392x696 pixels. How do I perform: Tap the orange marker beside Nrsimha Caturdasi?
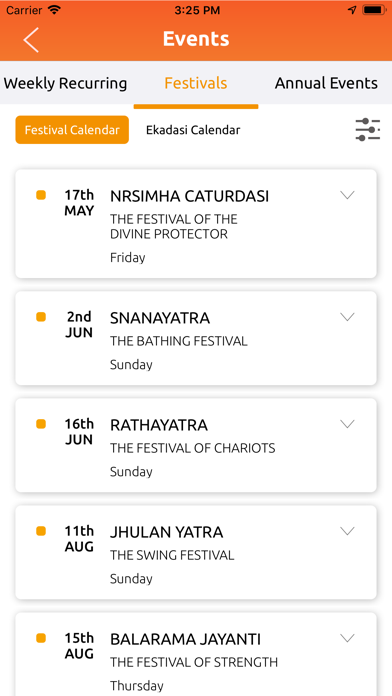click(x=41, y=195)
